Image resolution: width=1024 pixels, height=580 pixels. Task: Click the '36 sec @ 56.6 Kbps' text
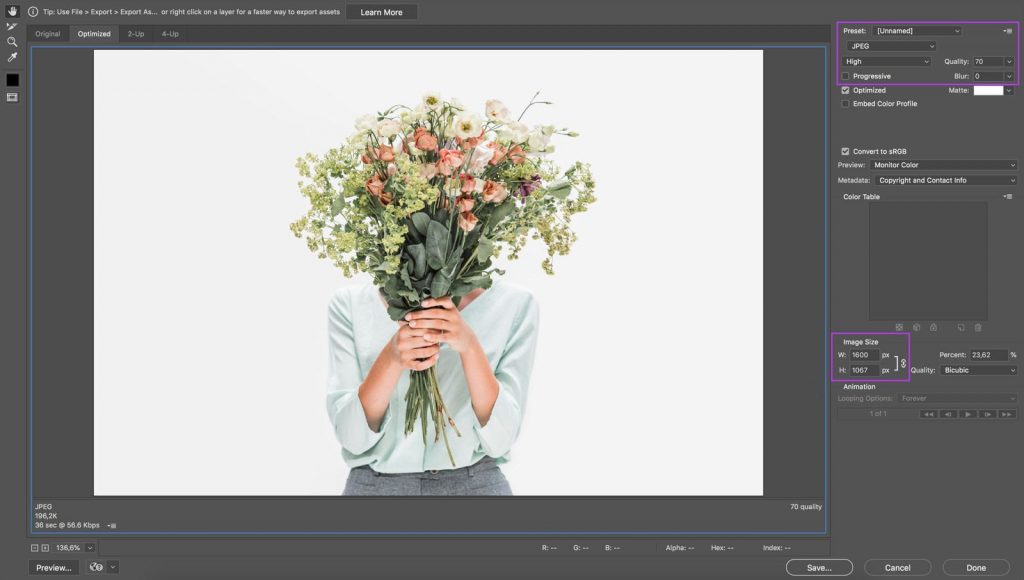coord(67,525)
